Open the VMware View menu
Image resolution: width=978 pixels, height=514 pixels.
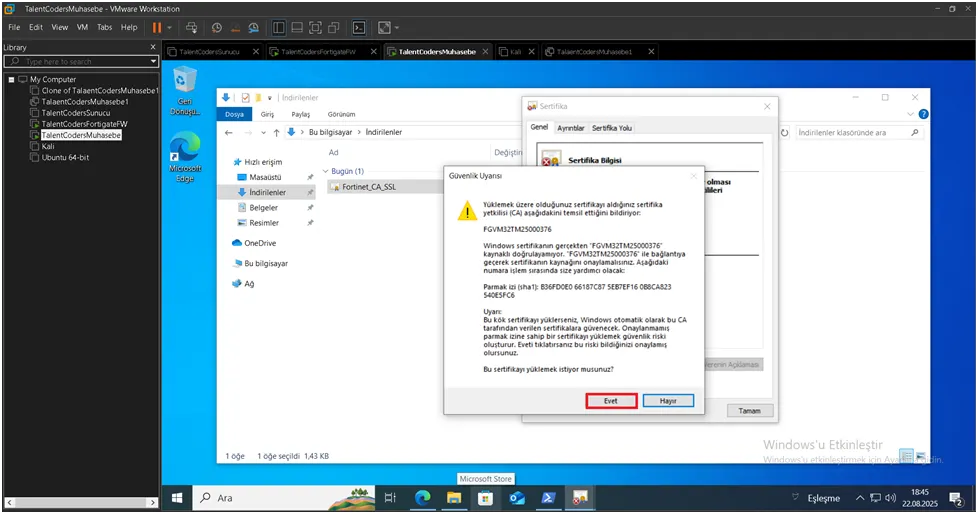click(60, 27)
